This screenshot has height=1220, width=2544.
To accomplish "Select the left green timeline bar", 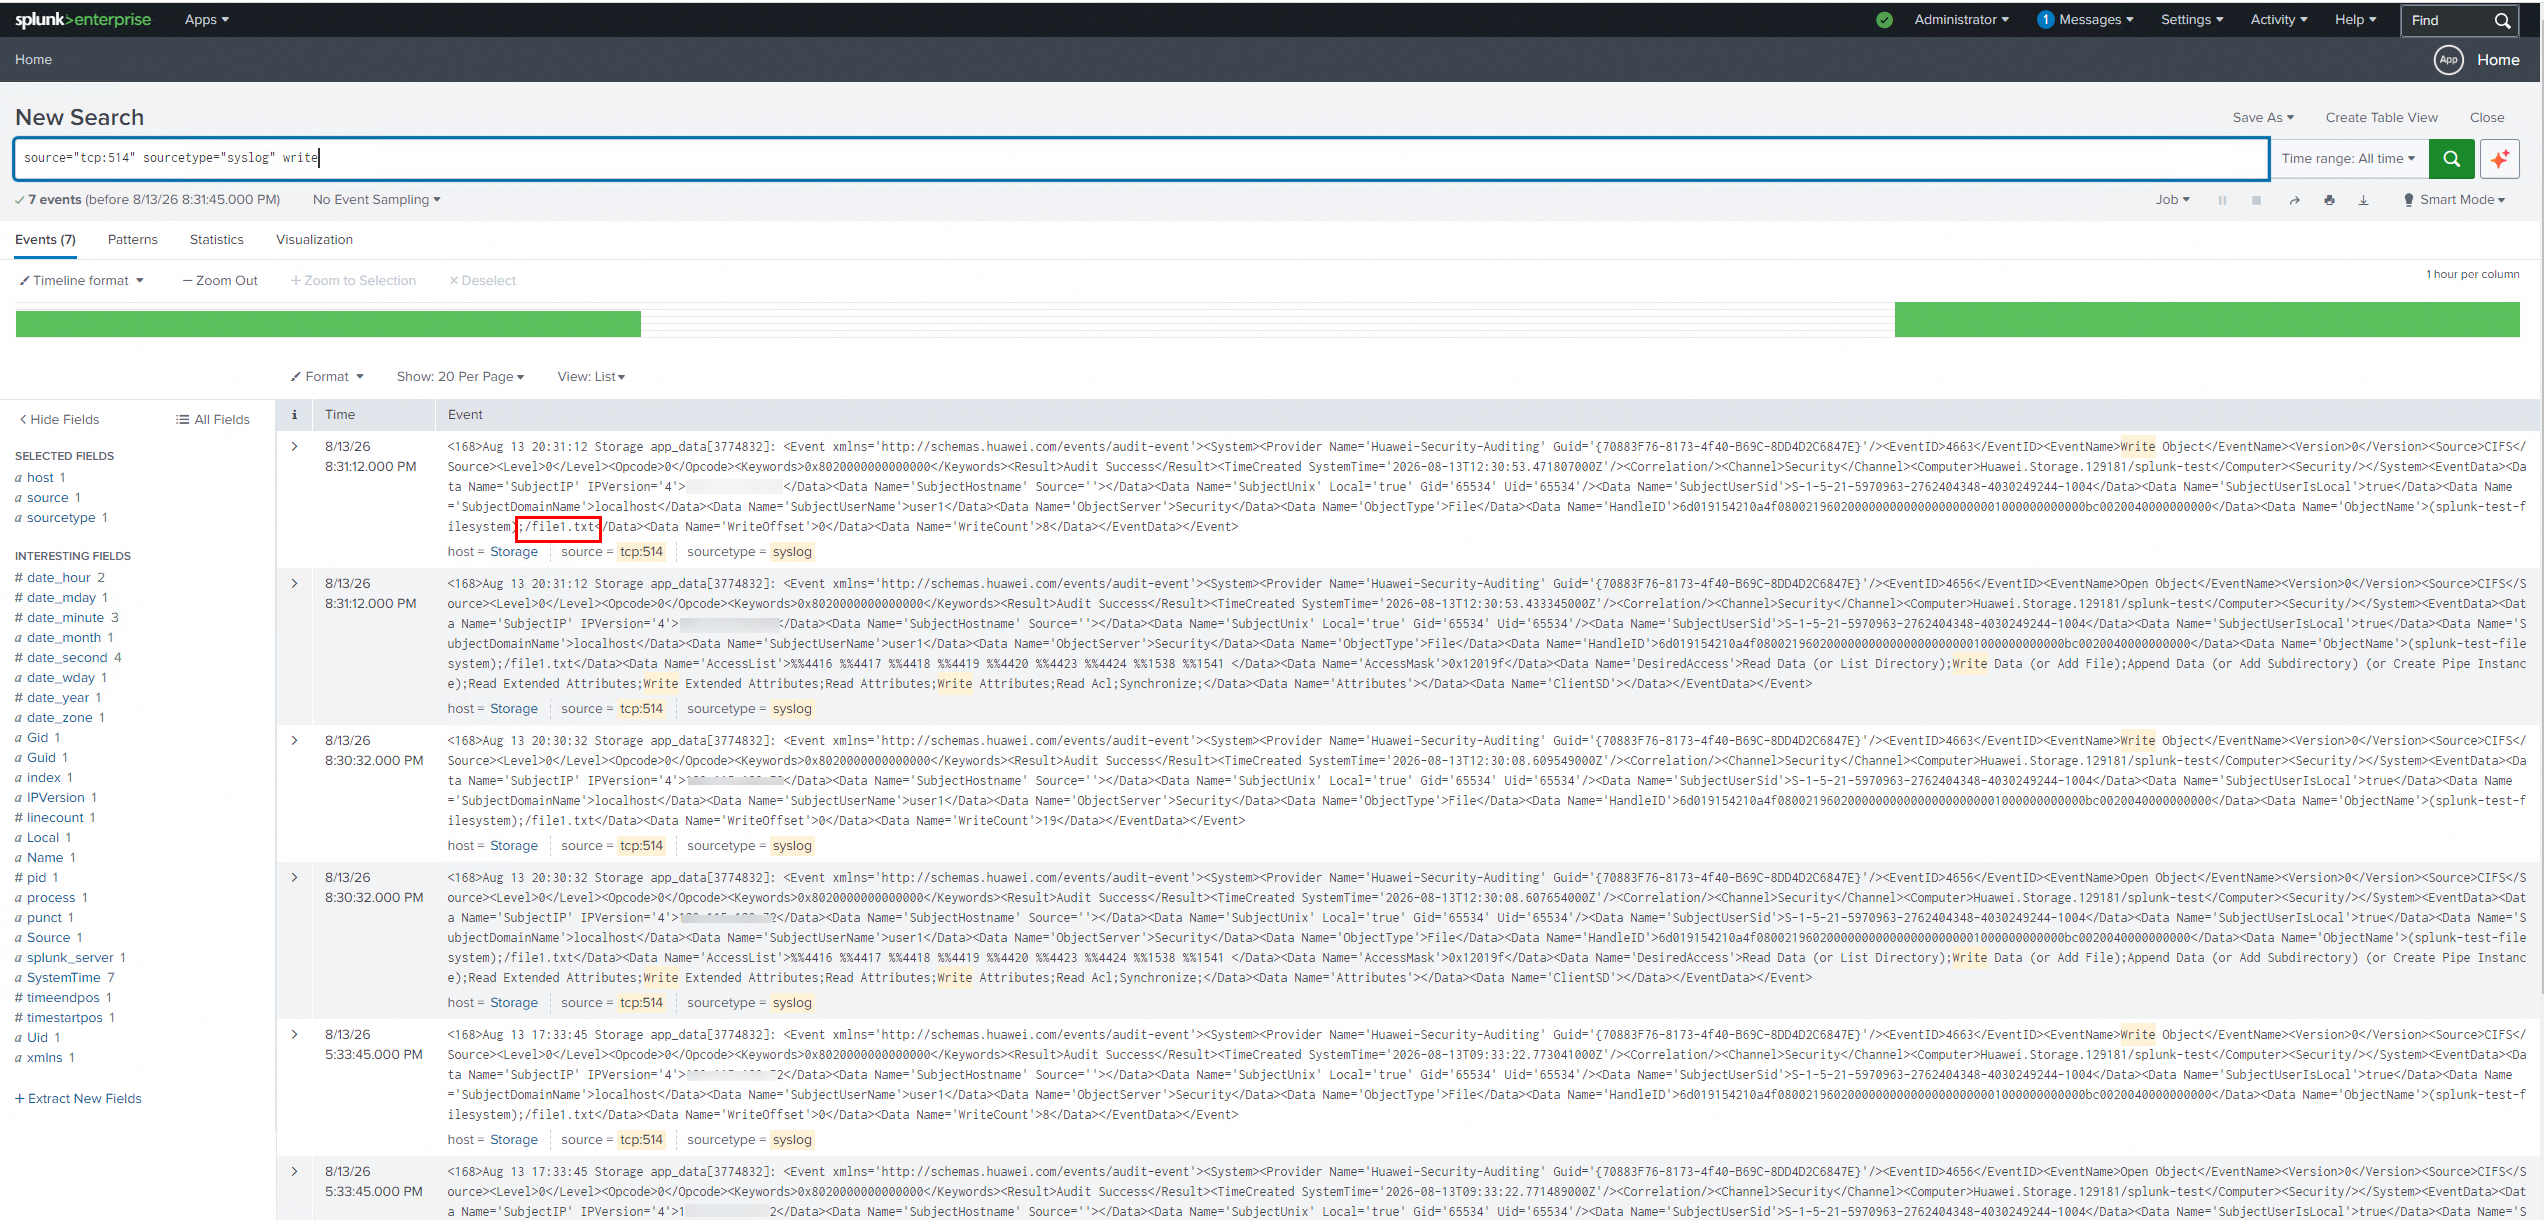I will [x=328, y=324].
